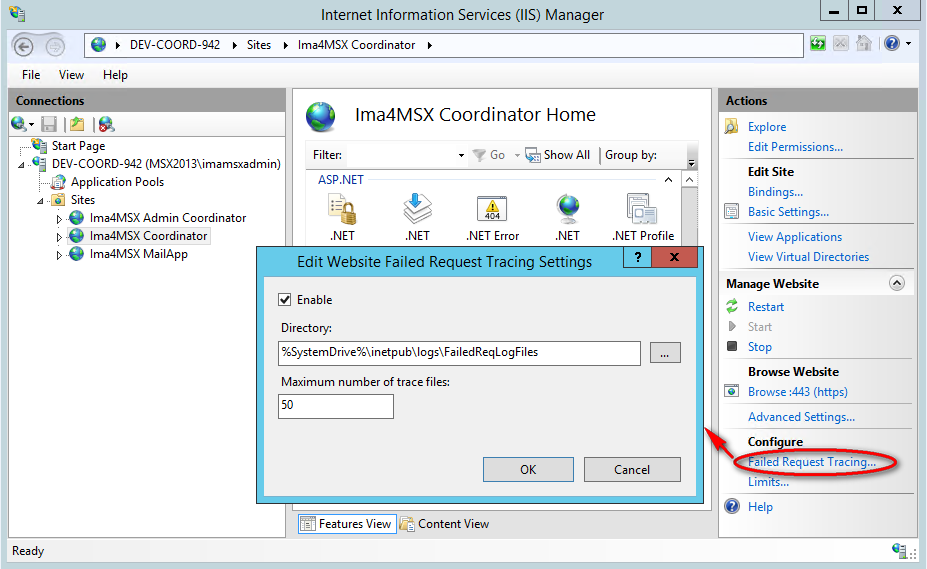Click the Help icon in Actions pane

coord(732,506)
